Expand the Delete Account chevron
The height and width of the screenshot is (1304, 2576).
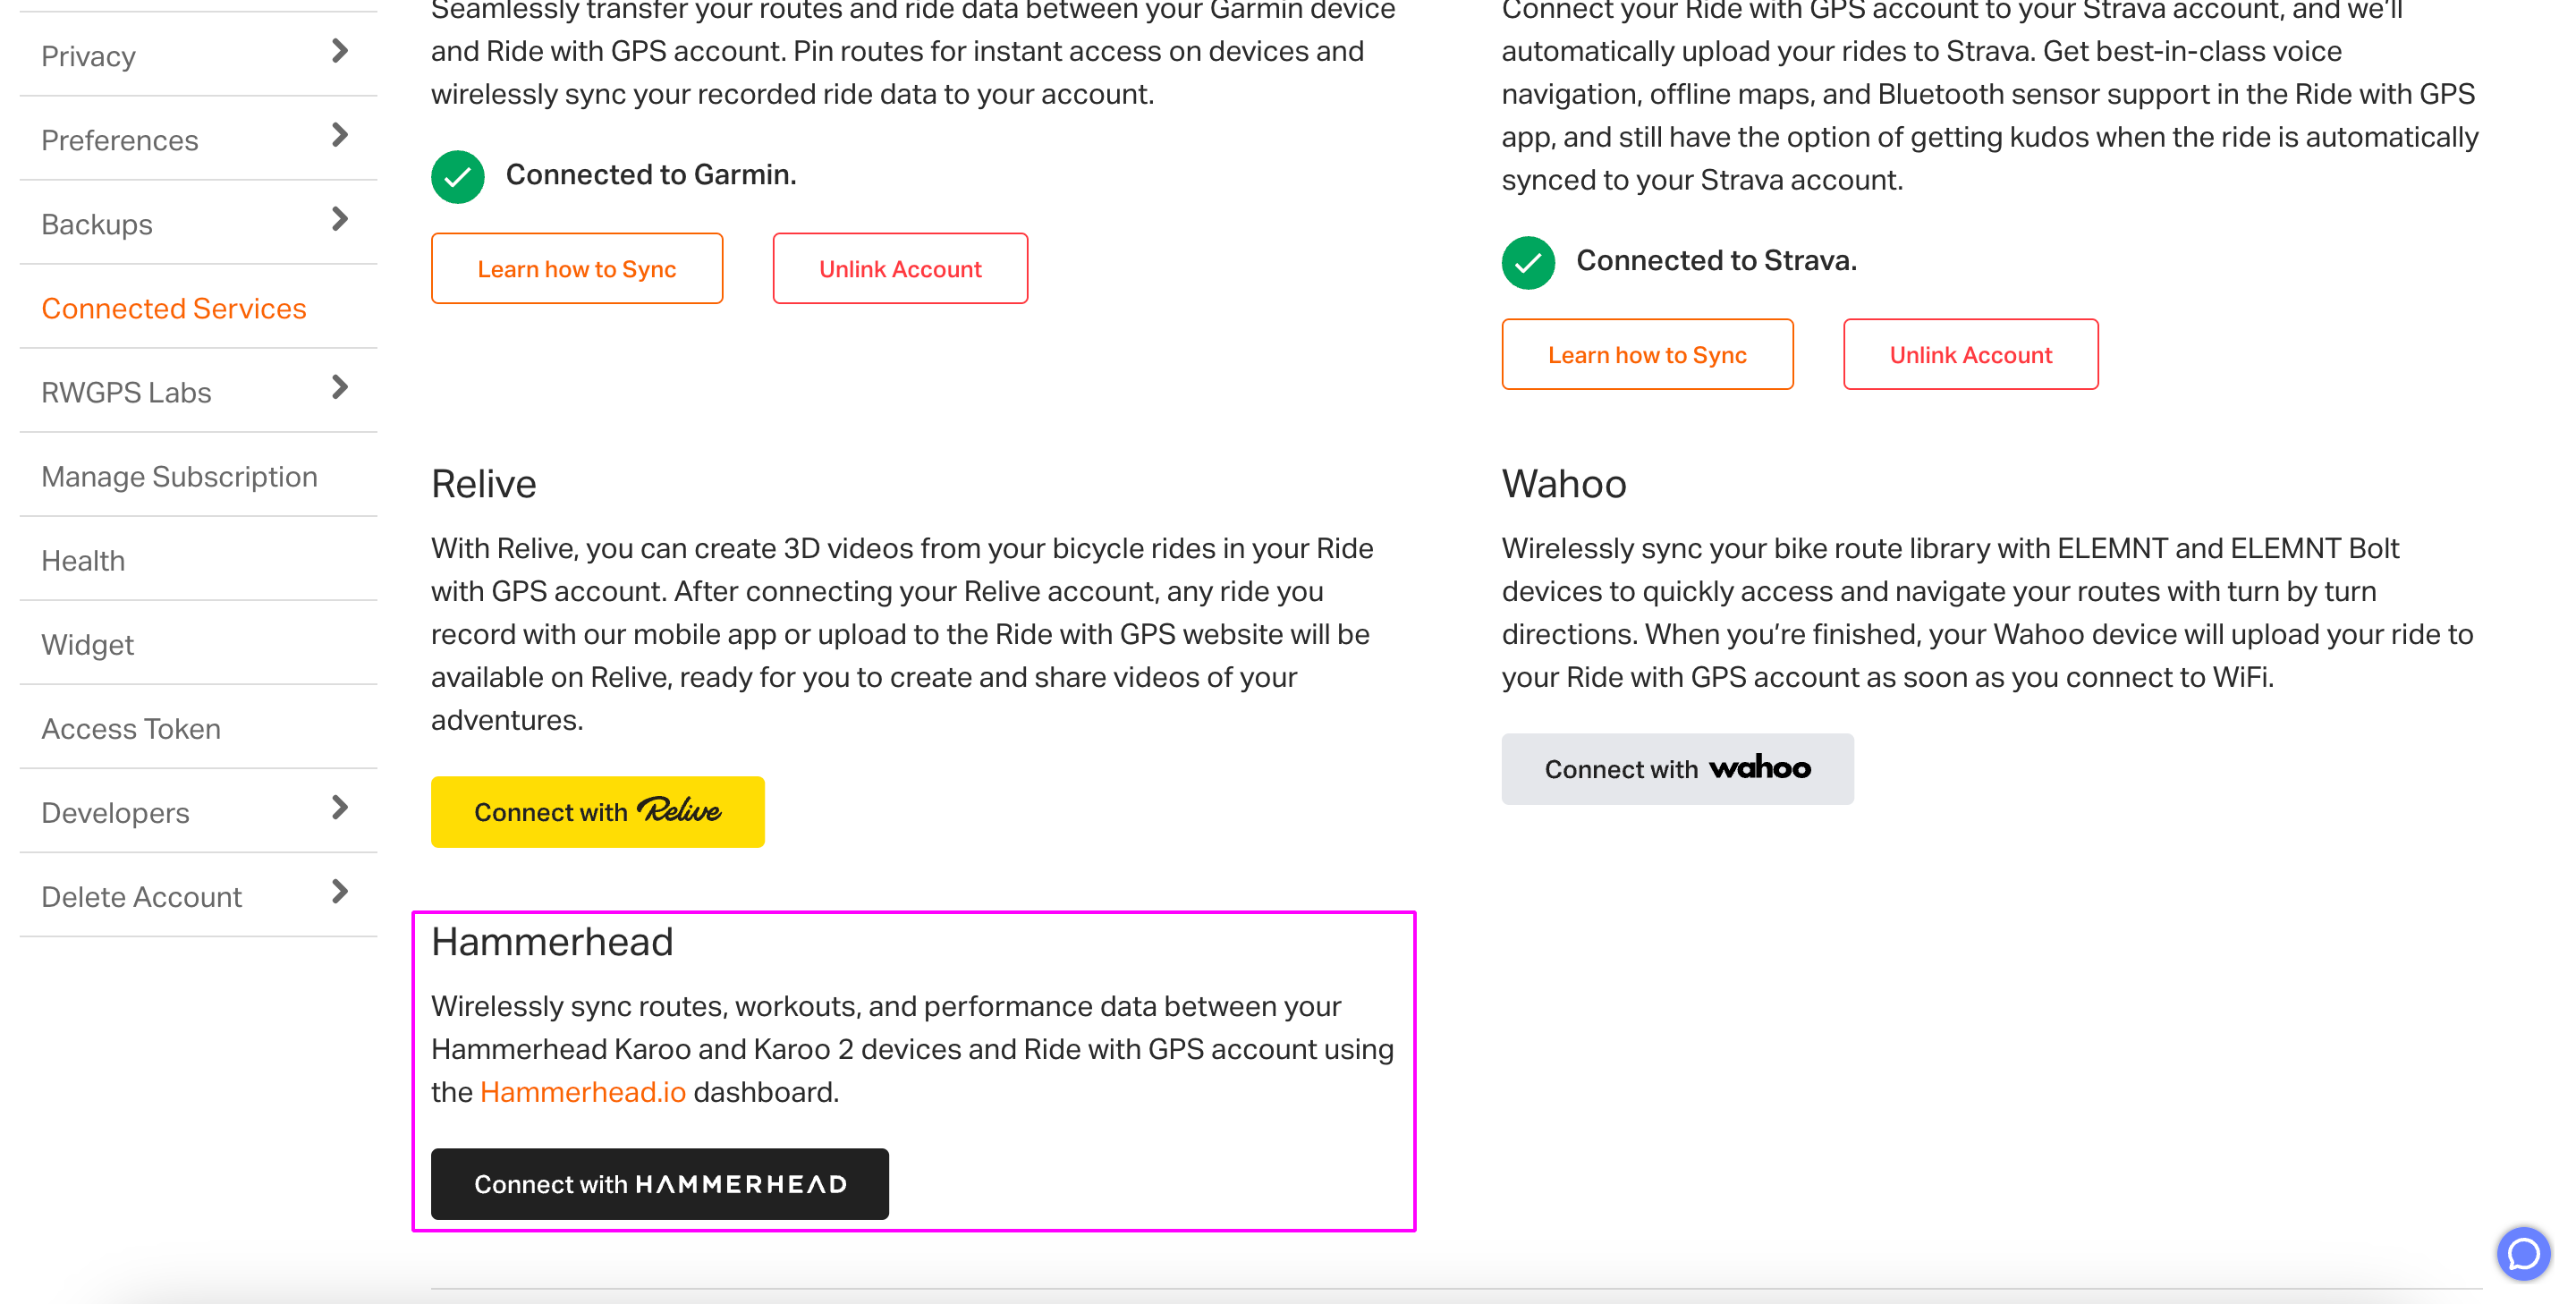pos(339,891)
